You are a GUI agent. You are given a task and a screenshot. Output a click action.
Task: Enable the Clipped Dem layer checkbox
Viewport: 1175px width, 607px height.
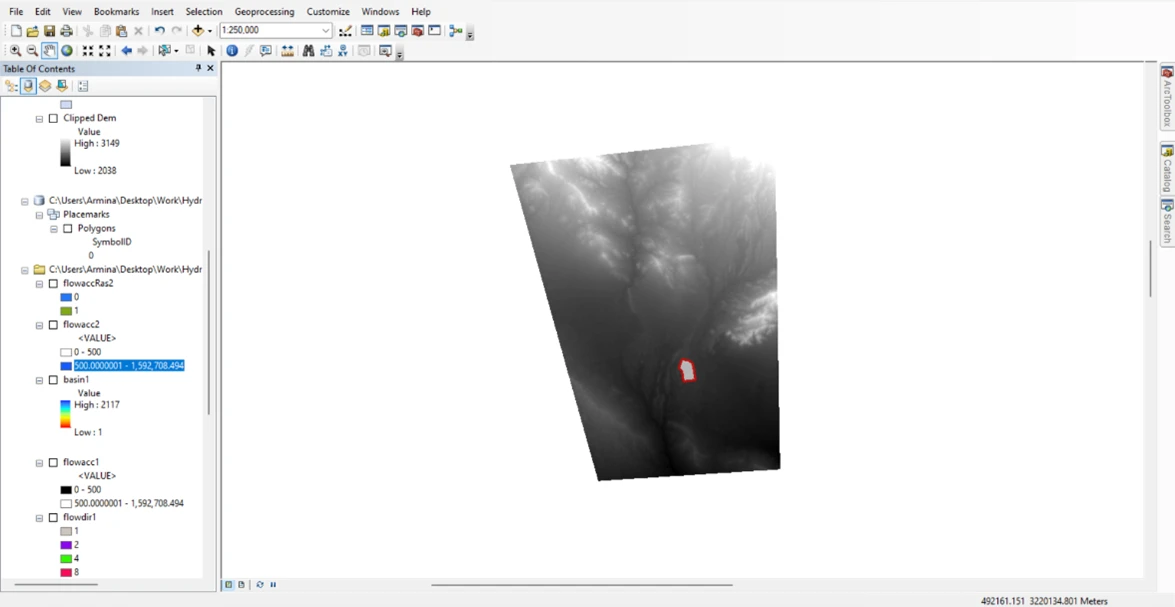[x=53, y=118]
